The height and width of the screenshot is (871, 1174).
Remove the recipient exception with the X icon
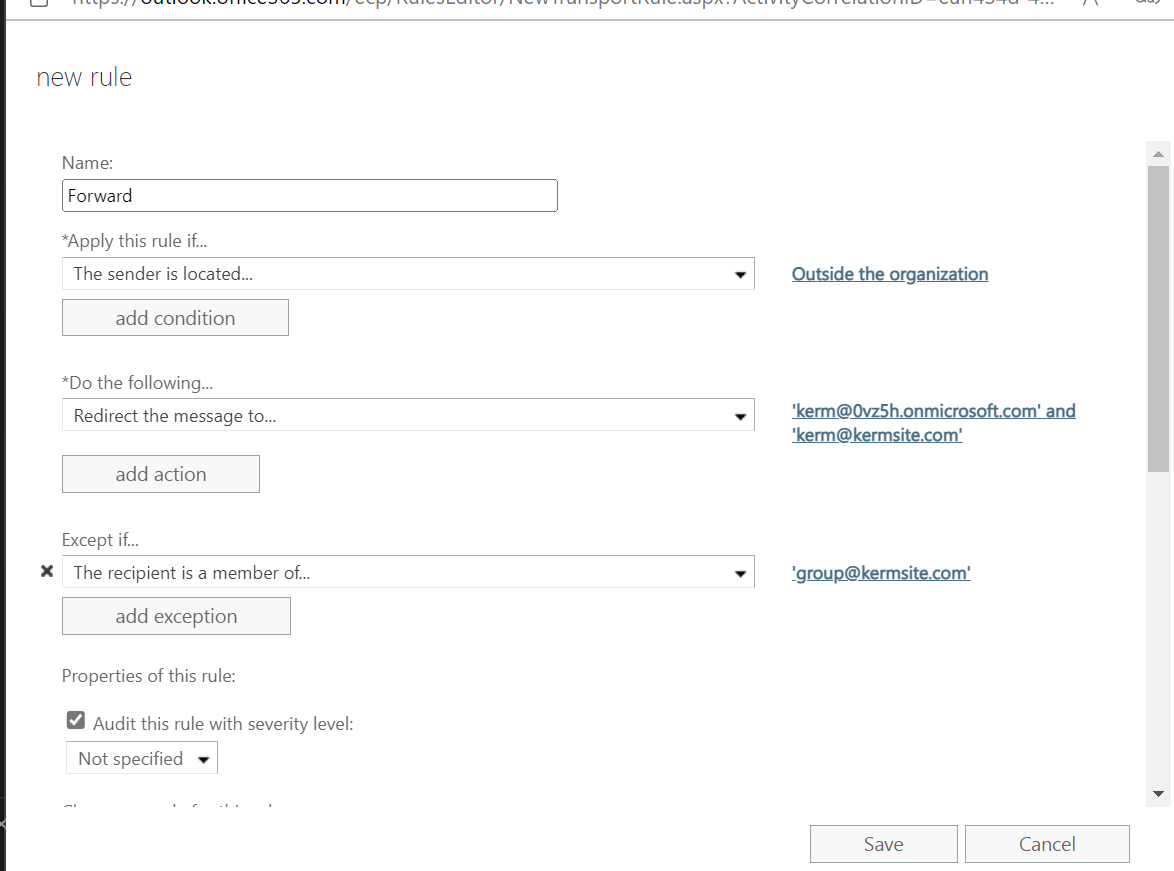[x=46, y=572]
